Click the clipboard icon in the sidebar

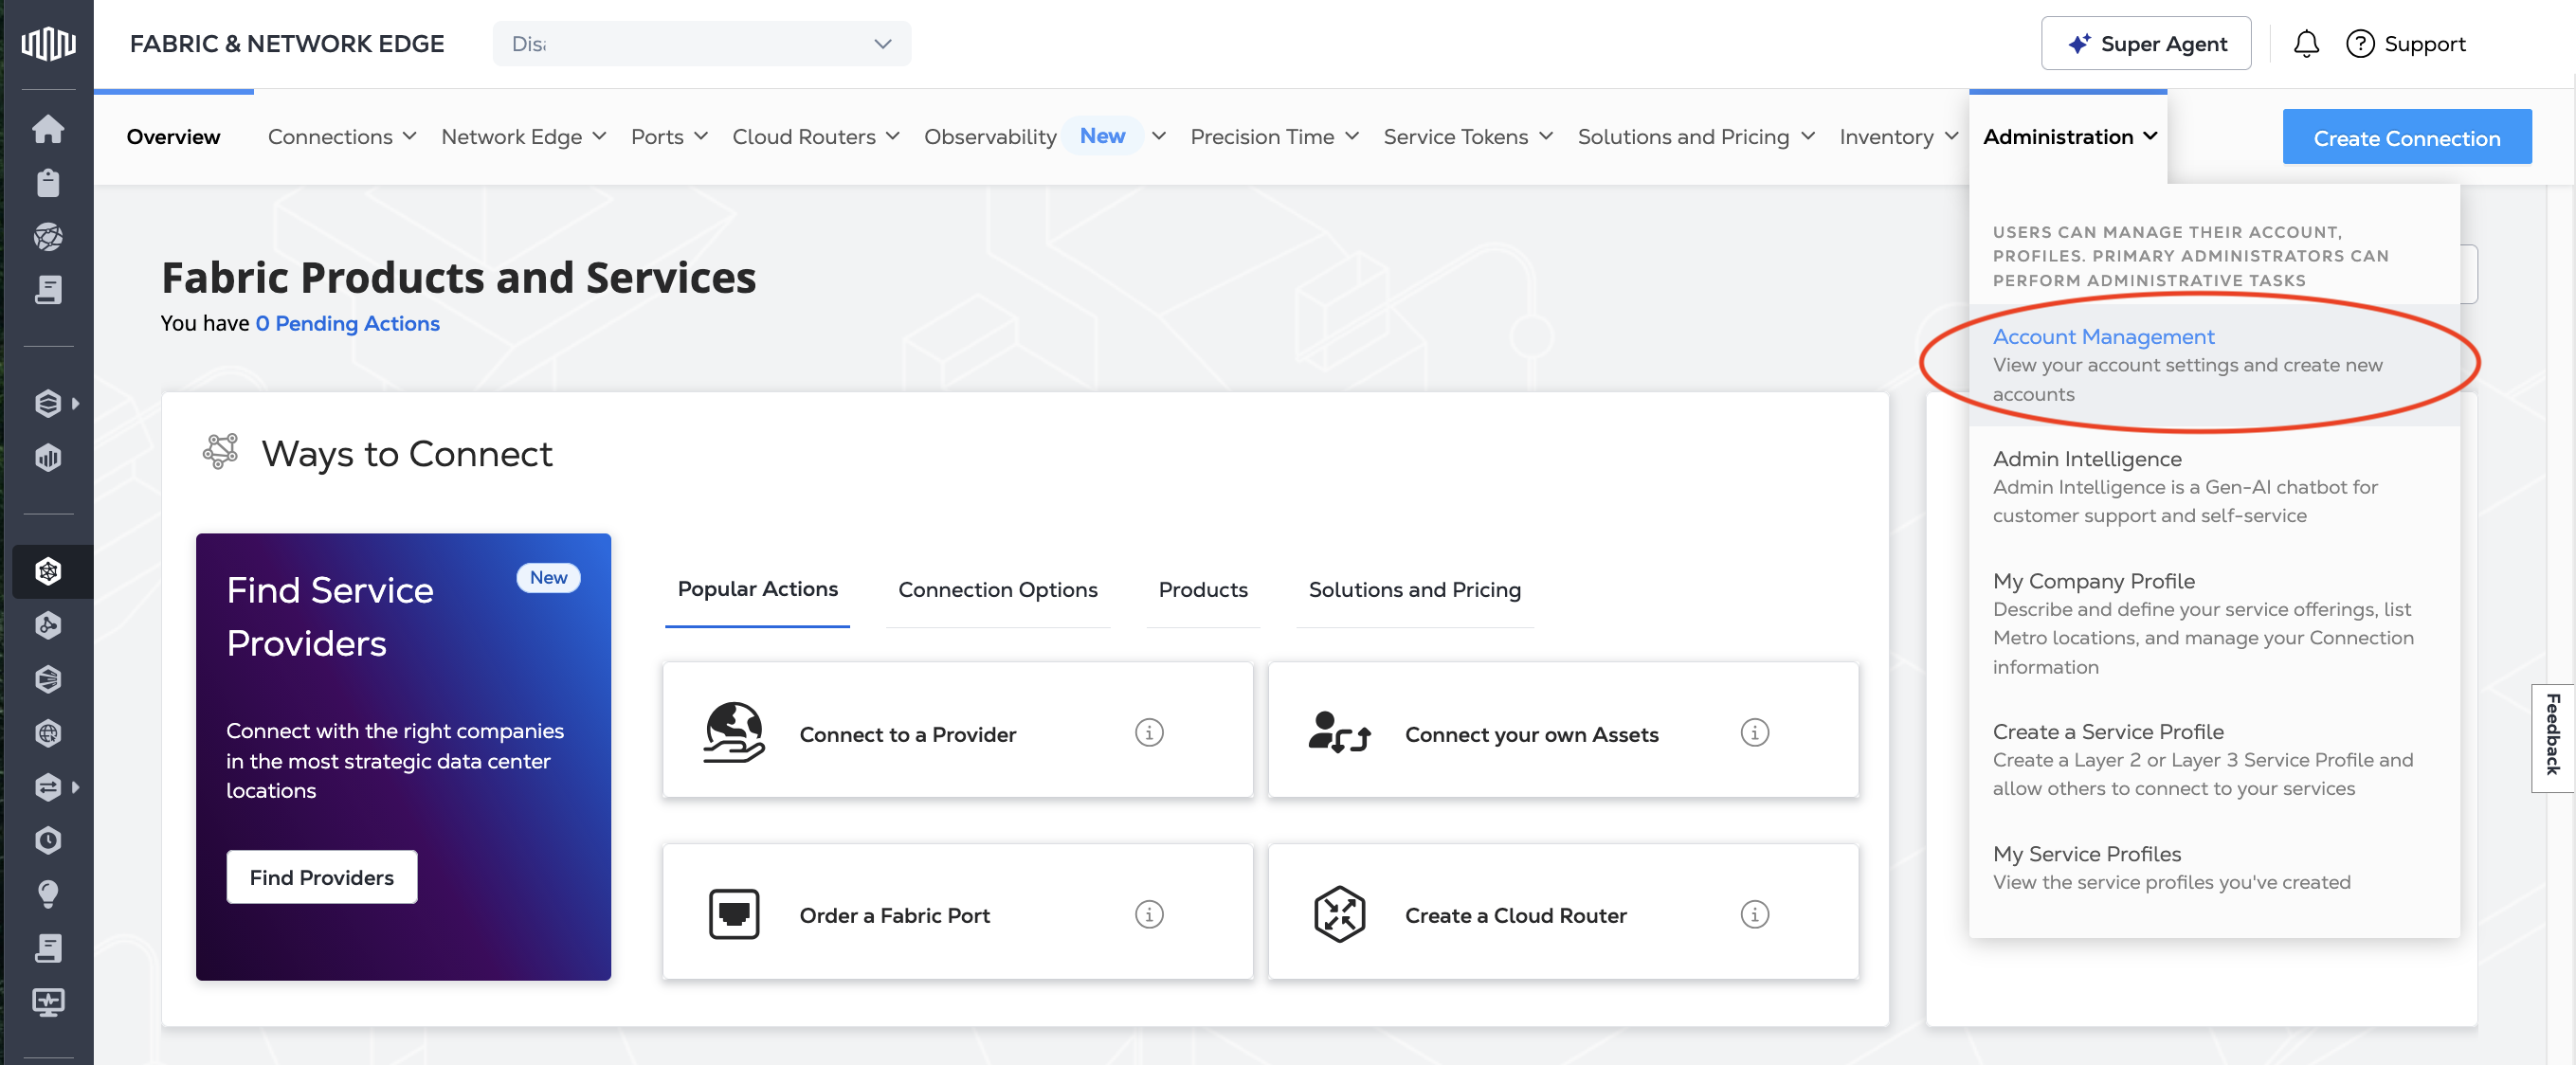pos(48,183)
